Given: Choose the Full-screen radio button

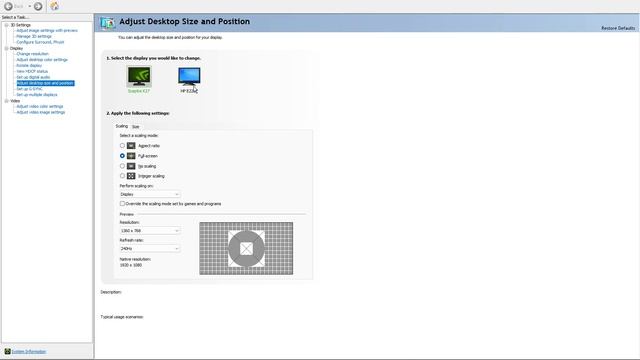Looking at the screenshot, I should 122,156.
